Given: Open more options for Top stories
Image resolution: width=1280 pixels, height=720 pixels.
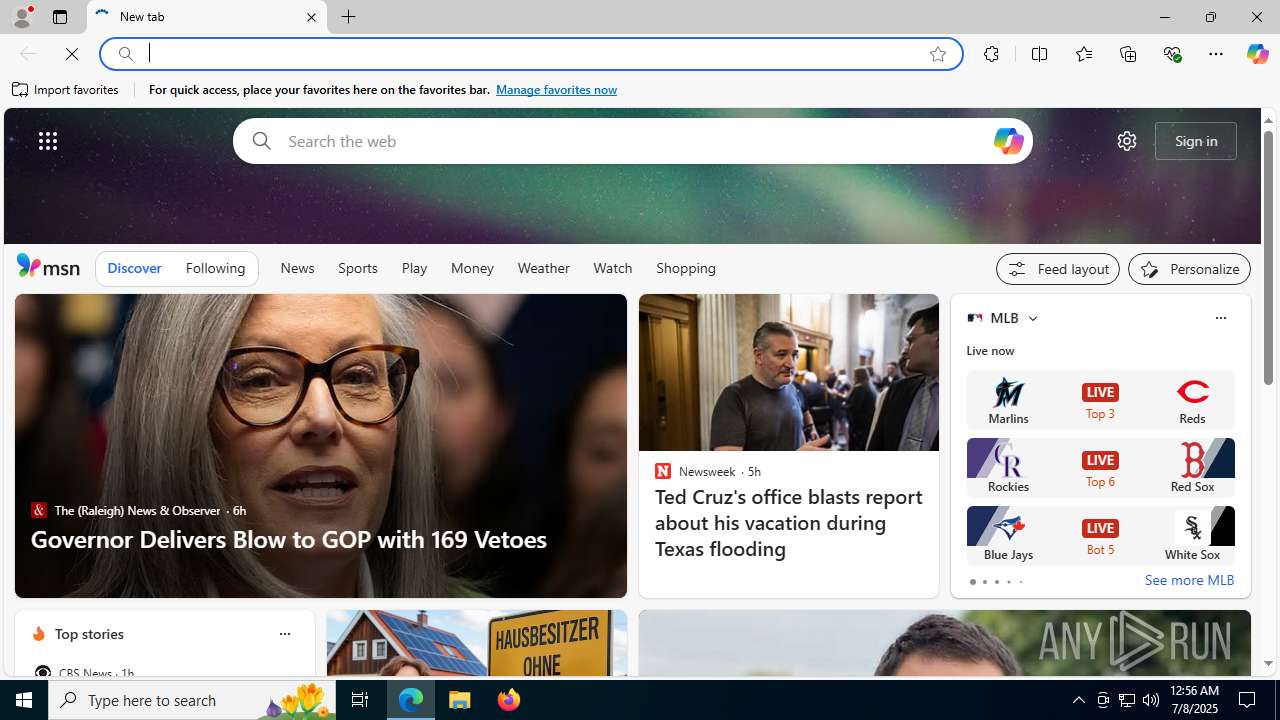Looking at the screenshot, I should 284,634.
